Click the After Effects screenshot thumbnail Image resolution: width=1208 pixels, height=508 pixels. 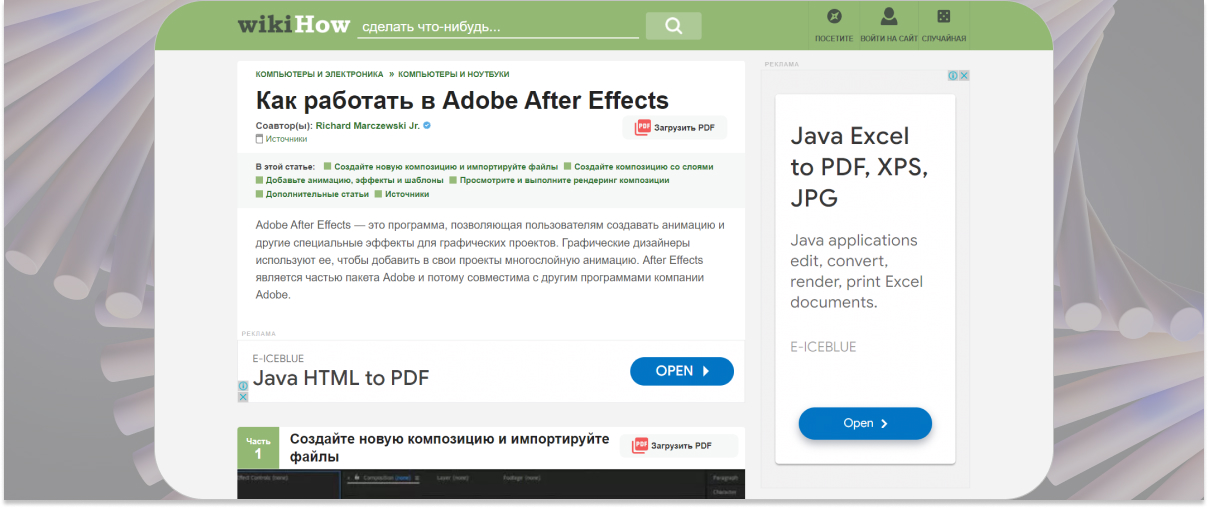tap(491, 484)
